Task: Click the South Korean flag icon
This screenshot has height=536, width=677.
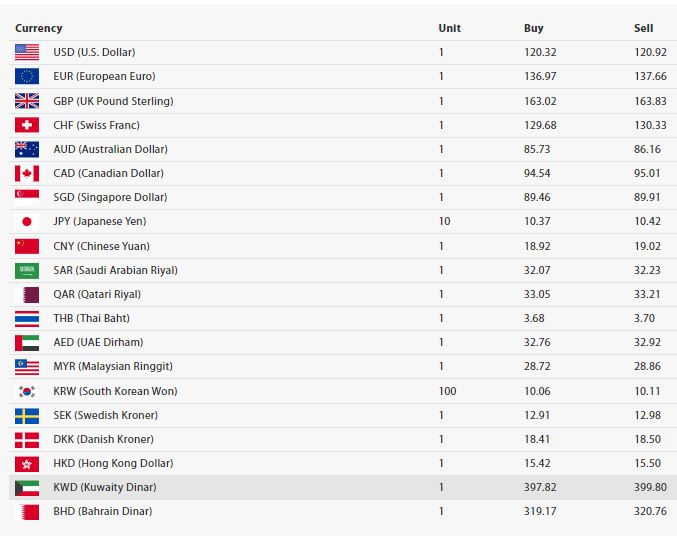Action: tap(27, 391)
